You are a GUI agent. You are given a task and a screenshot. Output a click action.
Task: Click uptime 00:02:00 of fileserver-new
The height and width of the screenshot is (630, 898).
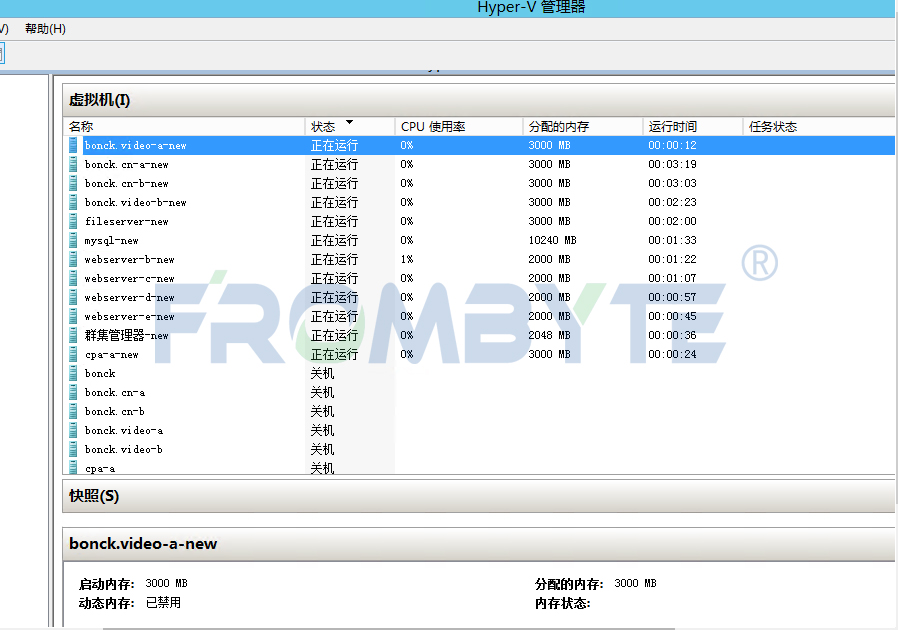coord(672,221)
